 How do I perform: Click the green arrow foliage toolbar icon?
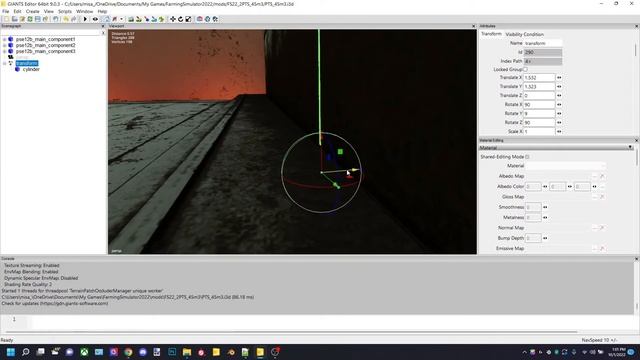[x=162, y=19]
